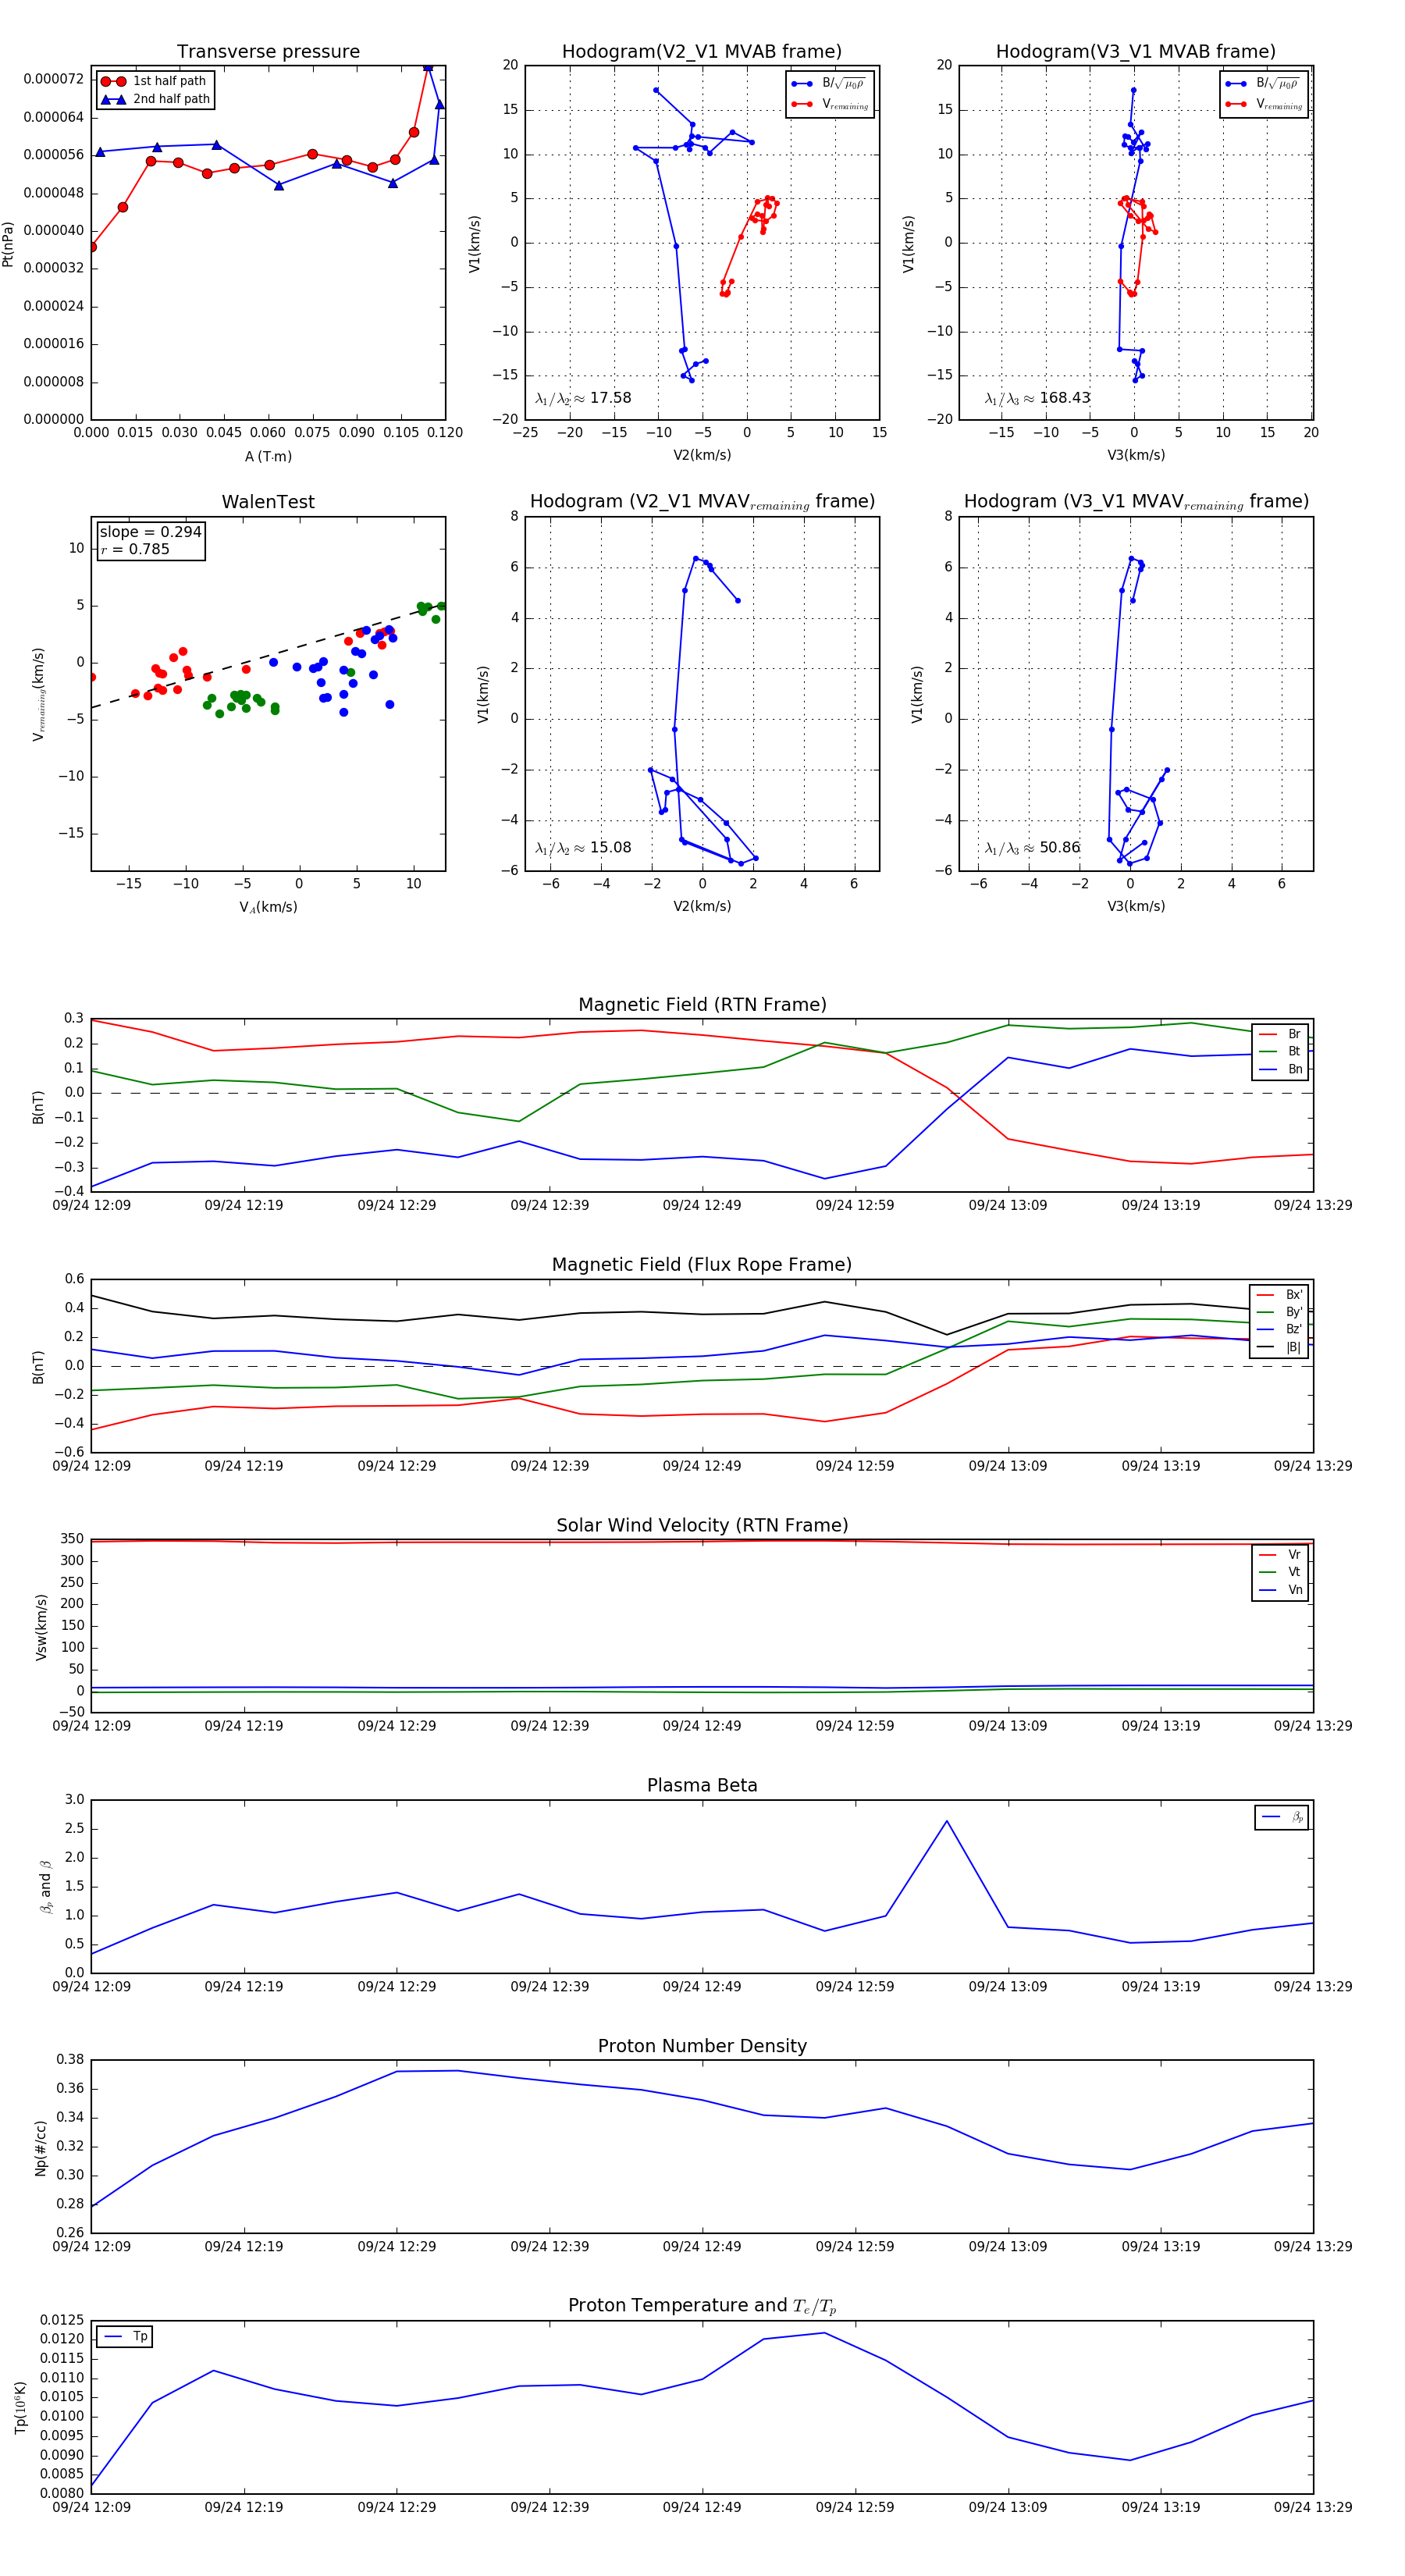Click '2nd half path' legend entry
Viewport: 1405px width, 2576px height.
[x=155, y=99]
